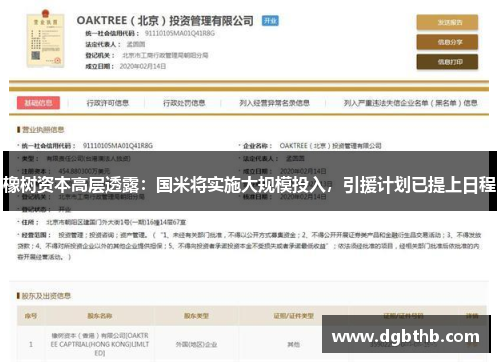Viewport: 500px width, 362px height.
Task: Click the 经营范围 description paragraph
Action: click(x=249, y=246)
